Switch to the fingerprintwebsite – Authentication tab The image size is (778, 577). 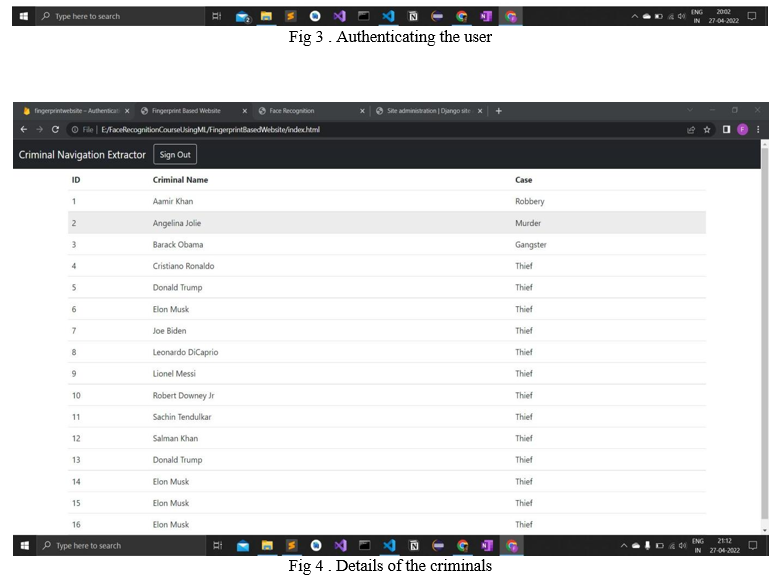(75, 111)
